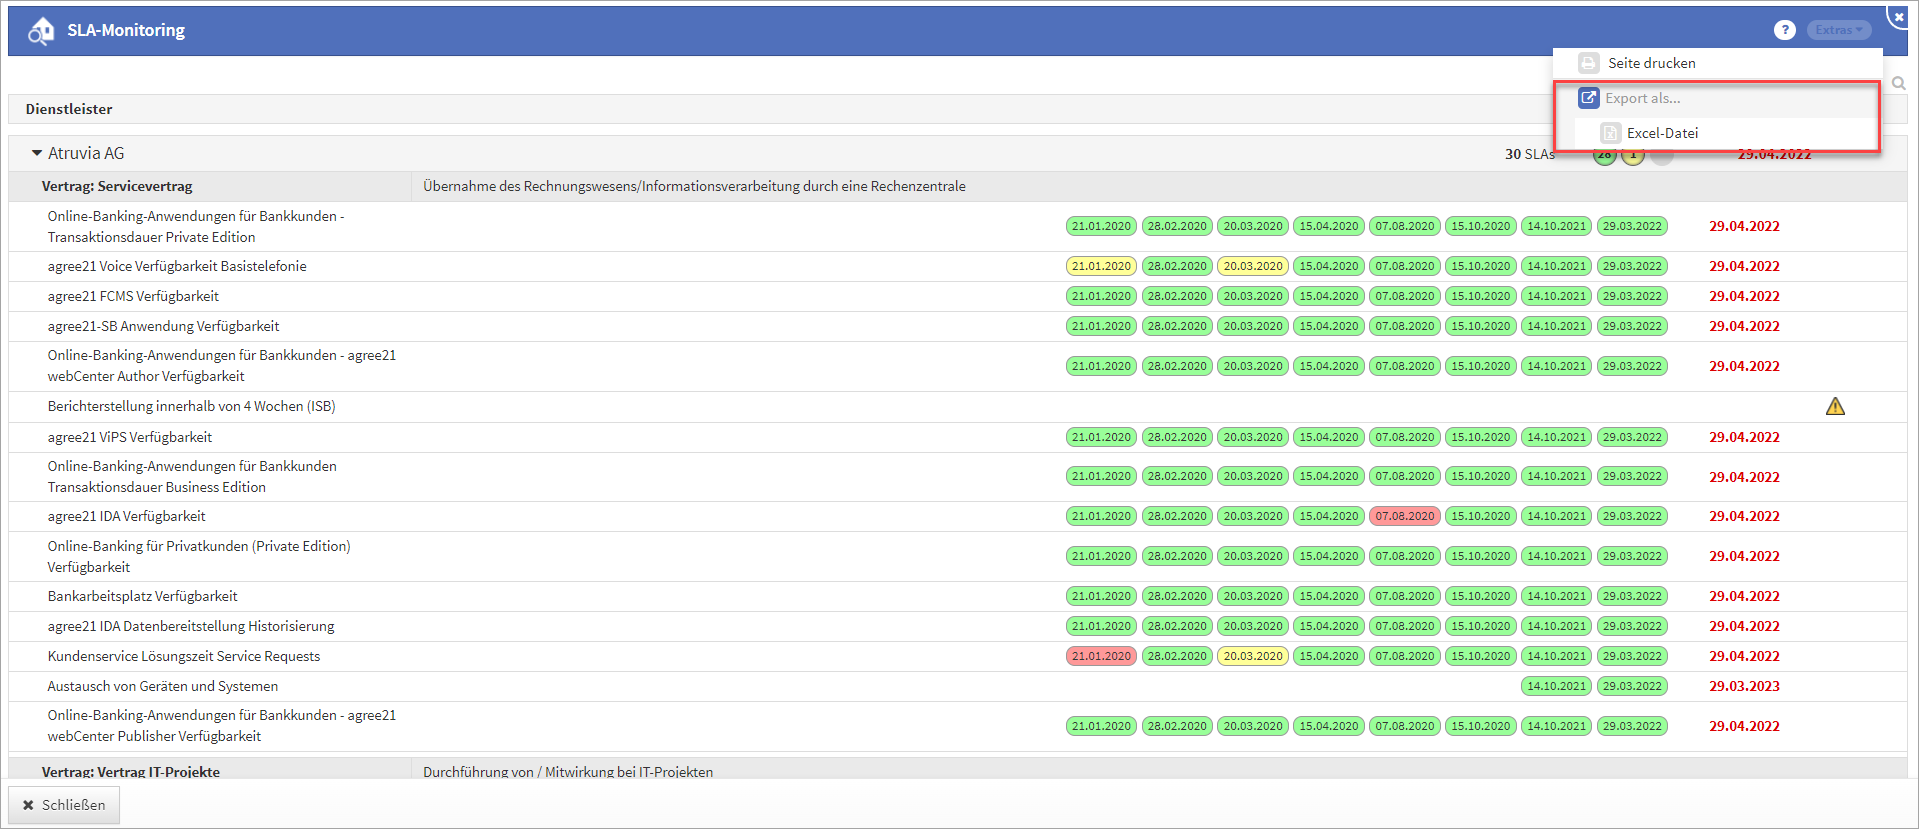This screenshot has width=1919, height=829.
Task: Choose Excel-Datei export option
Action: click(x=1661, y=133)
